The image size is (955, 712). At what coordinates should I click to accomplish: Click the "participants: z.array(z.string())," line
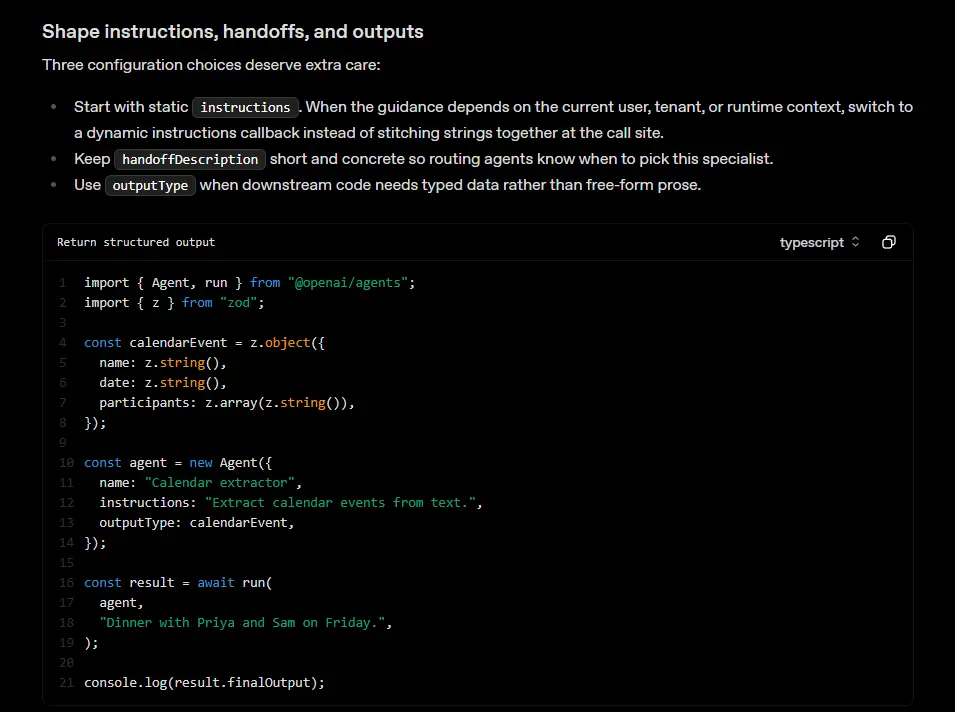[227, 403]
